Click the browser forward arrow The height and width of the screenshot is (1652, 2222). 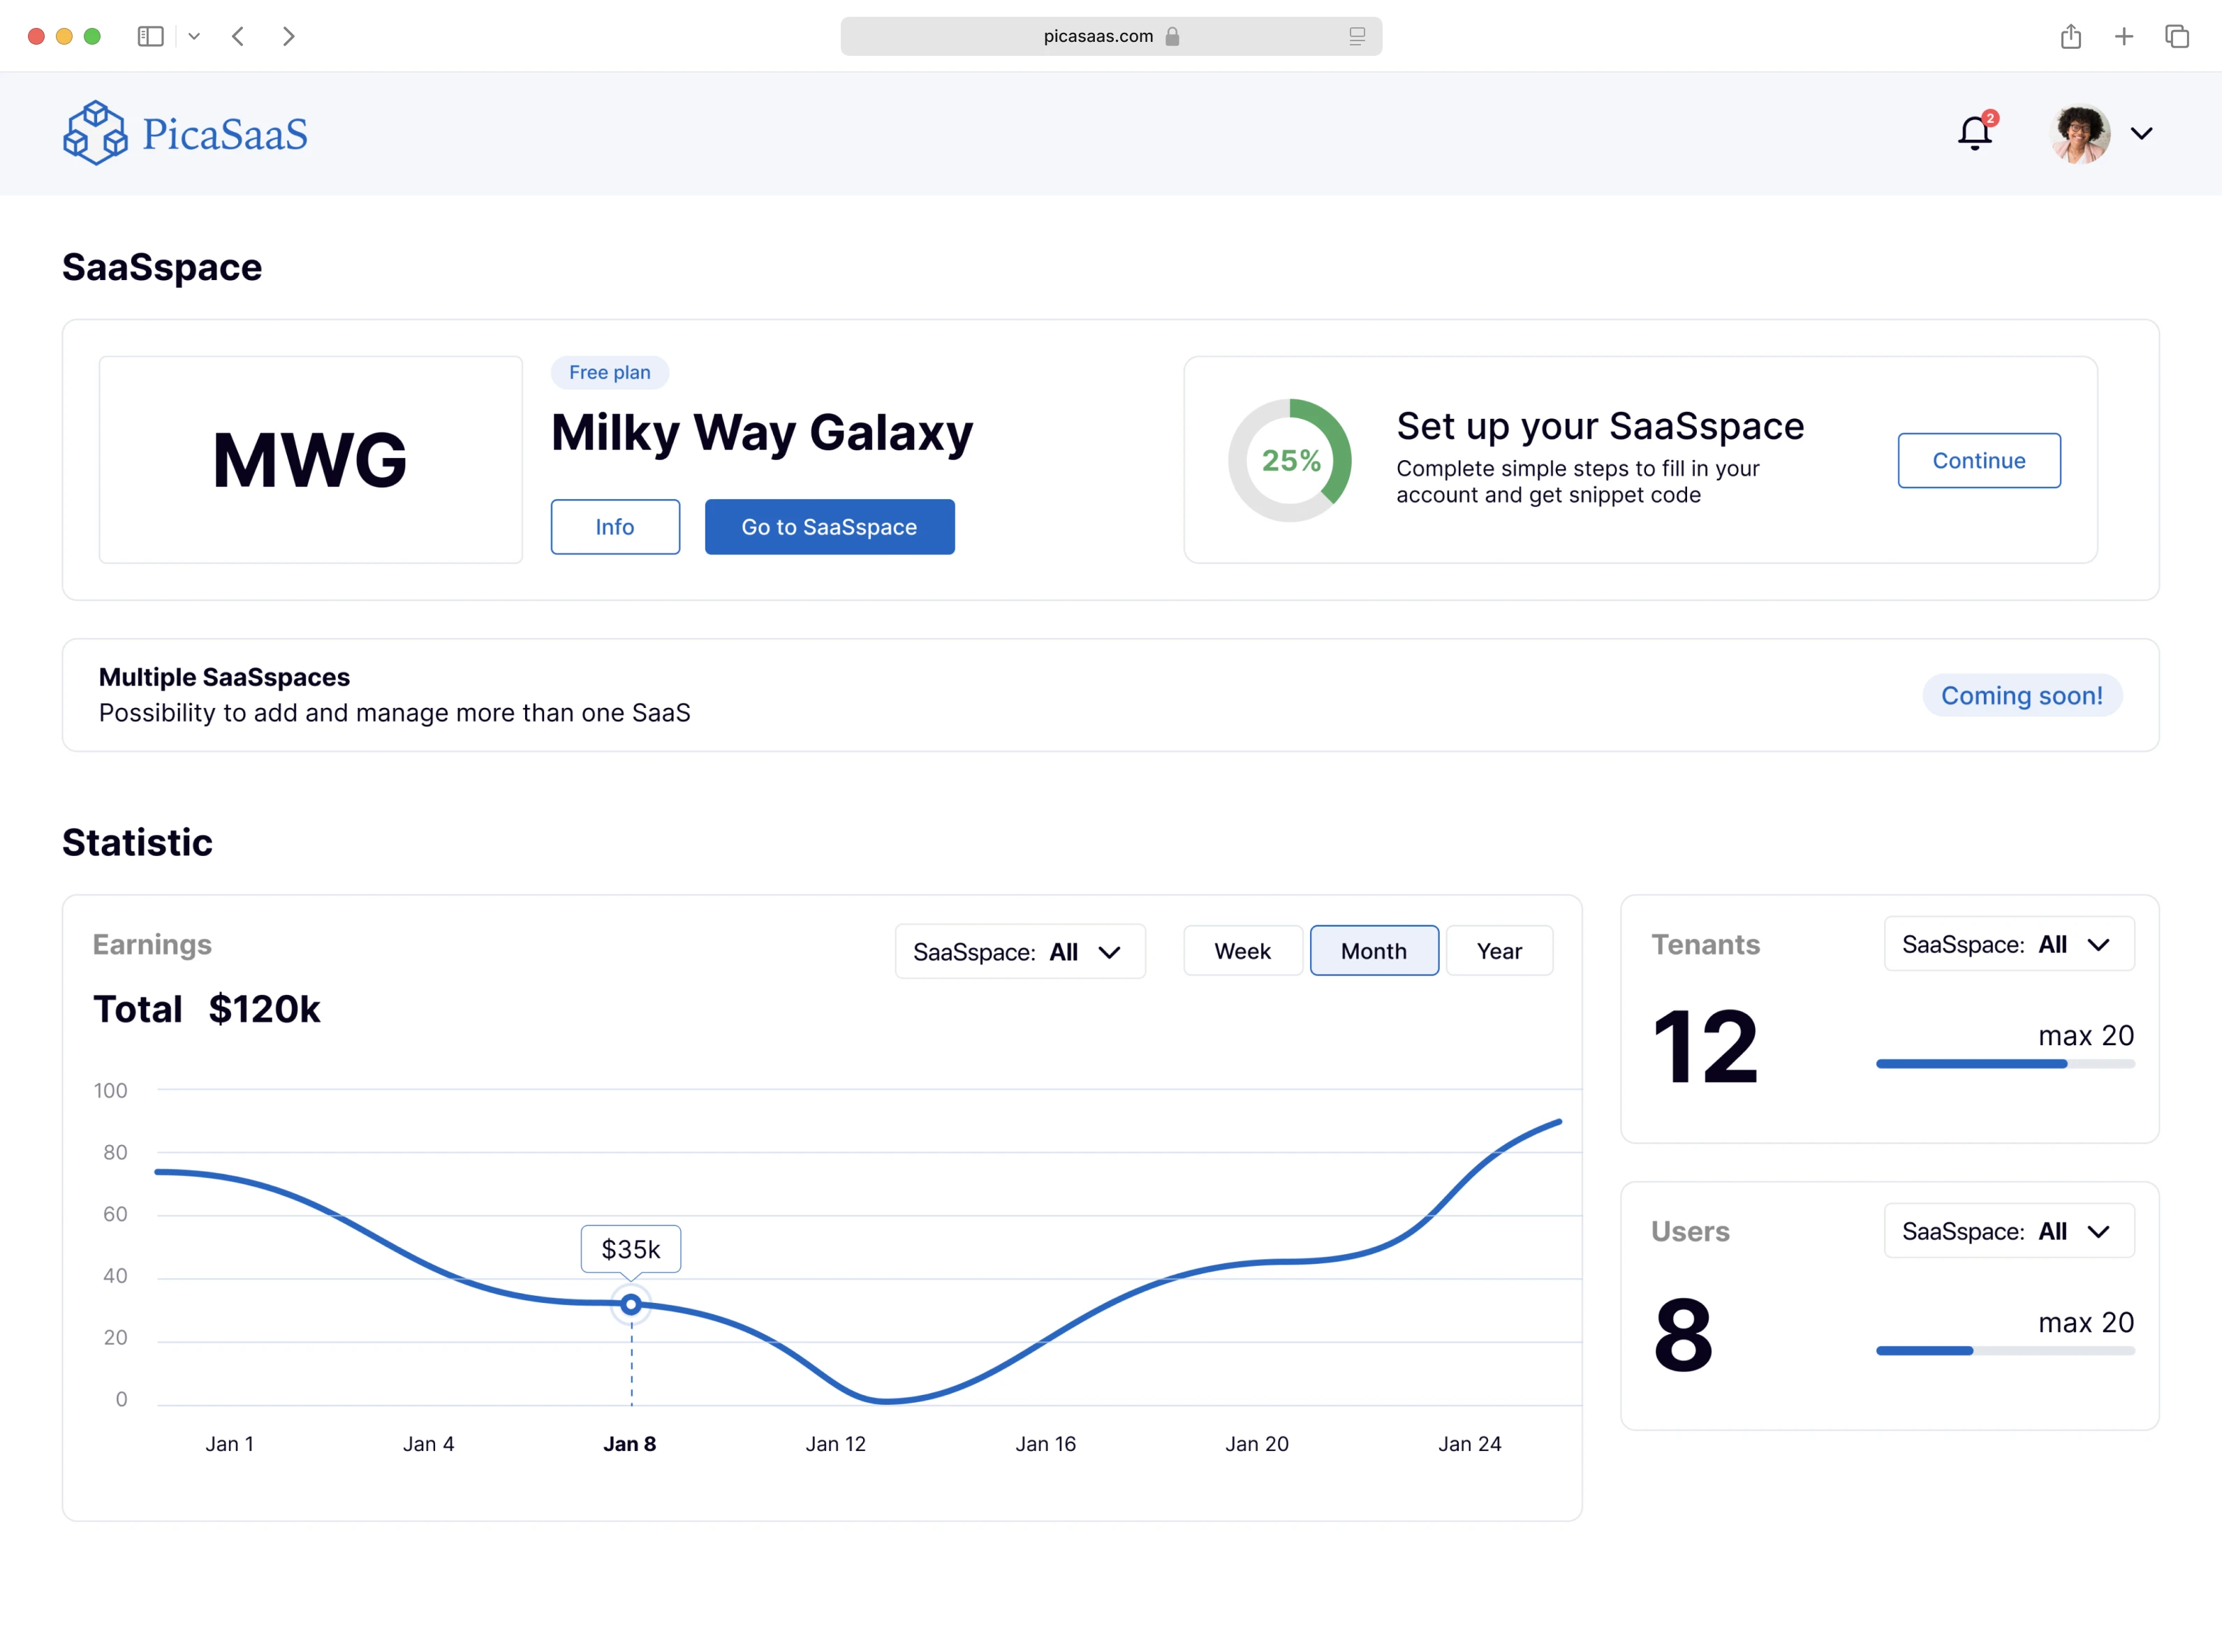[289, 37]
